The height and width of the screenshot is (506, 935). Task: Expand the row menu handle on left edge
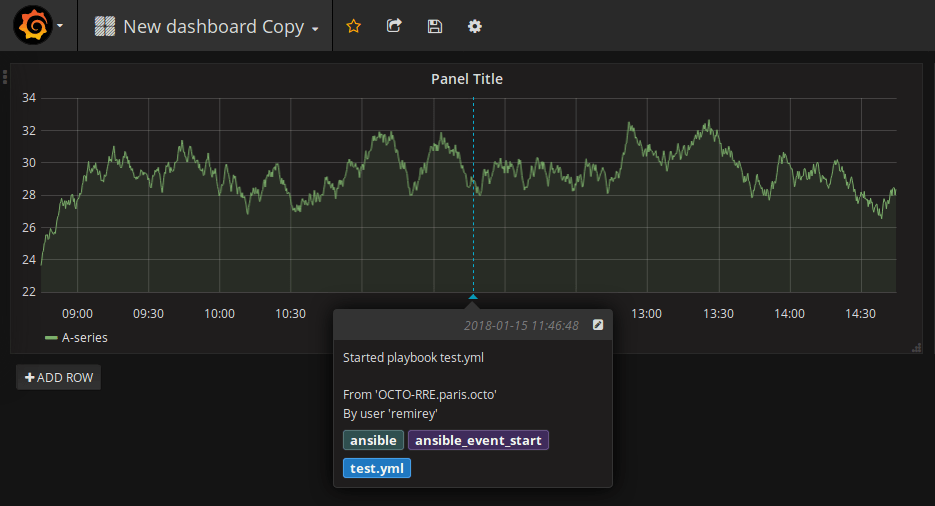[5, 77]
